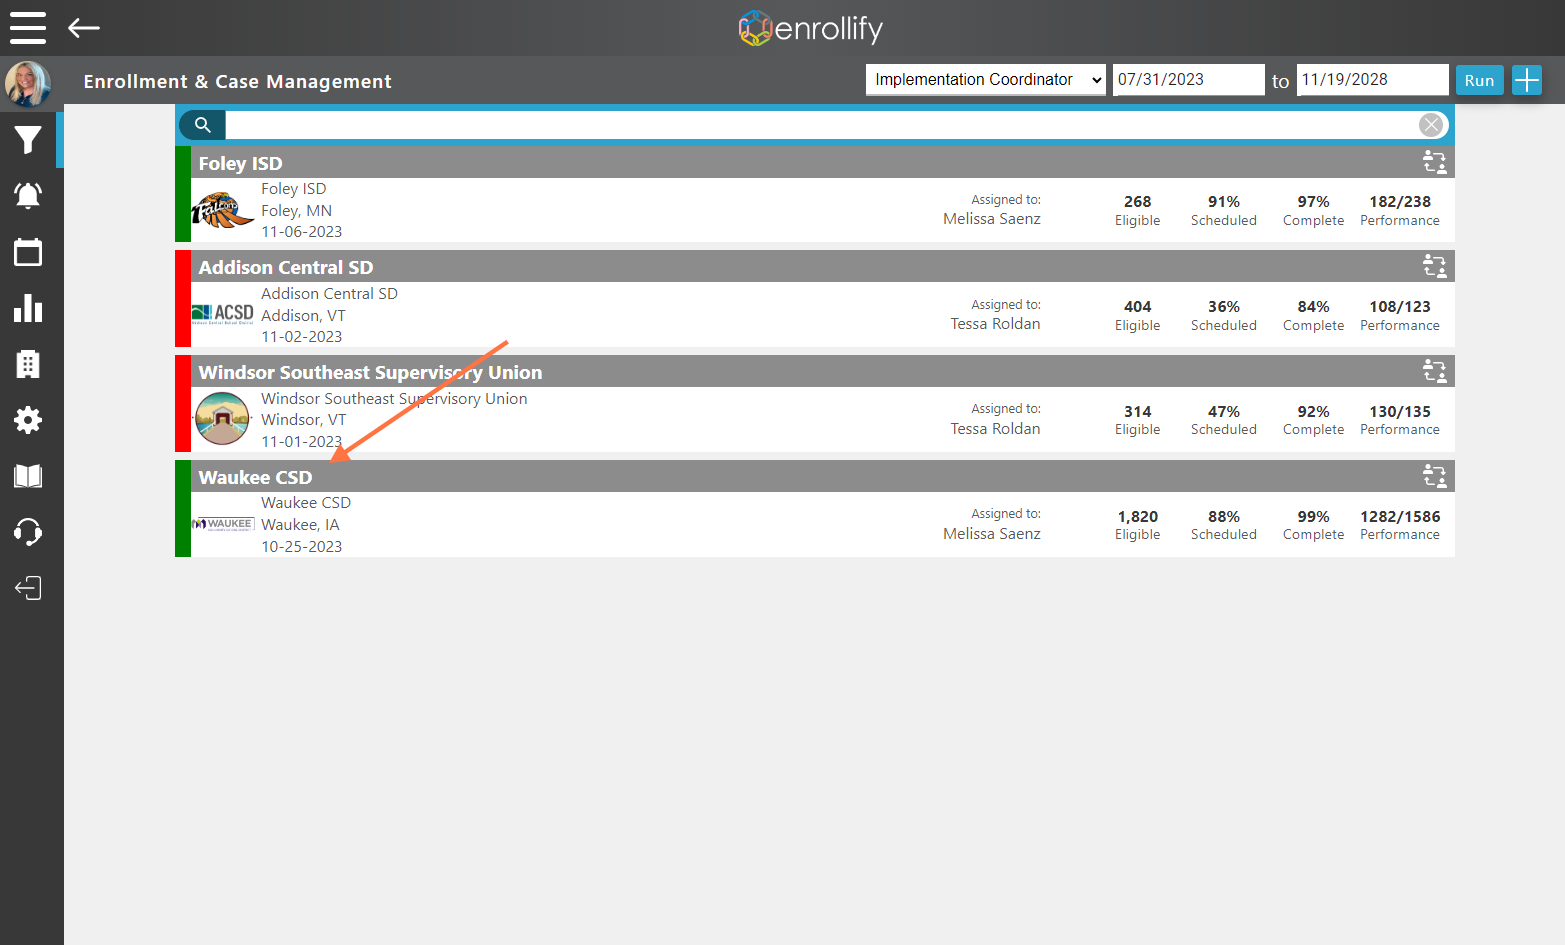Open the filter funnel sidebar icon
Screen dimensions: 1565x945
tap(28, 140)
